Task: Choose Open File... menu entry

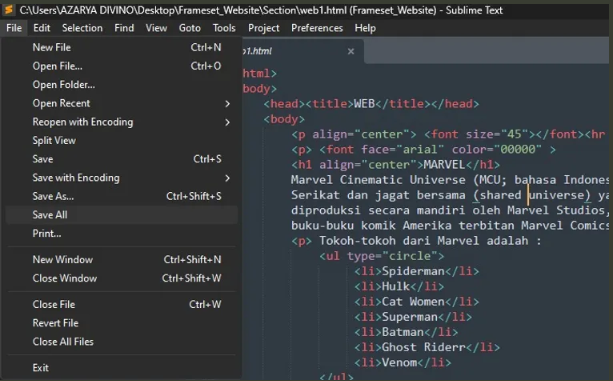Action: pos(122,66)
